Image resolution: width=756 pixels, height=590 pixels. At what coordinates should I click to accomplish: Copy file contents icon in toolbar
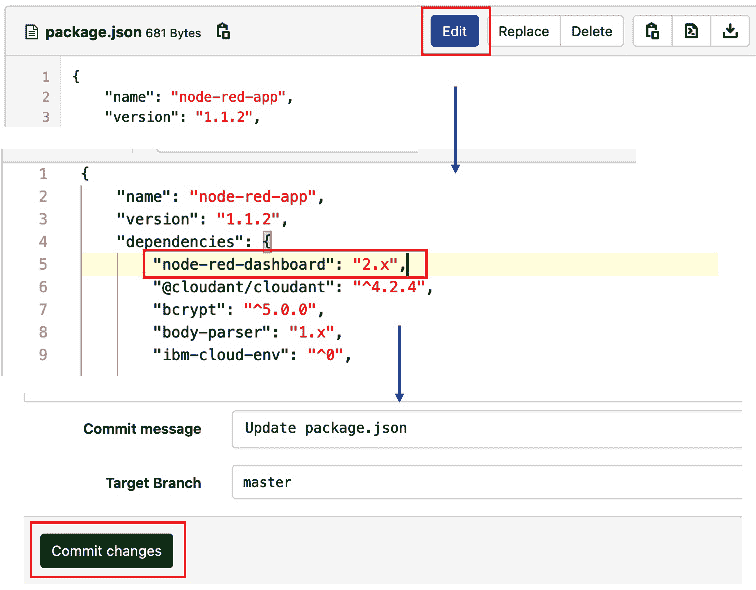point(652,31)
